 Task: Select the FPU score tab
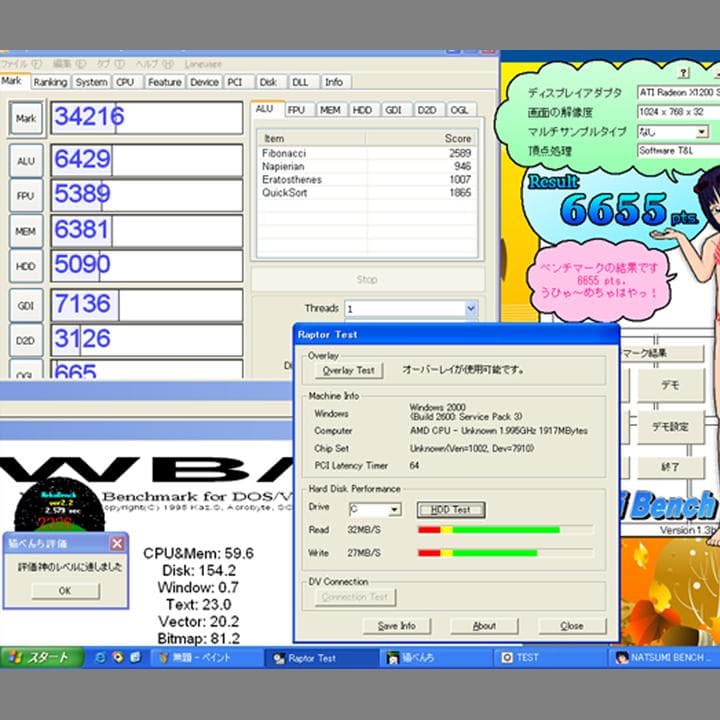(299, 110)
